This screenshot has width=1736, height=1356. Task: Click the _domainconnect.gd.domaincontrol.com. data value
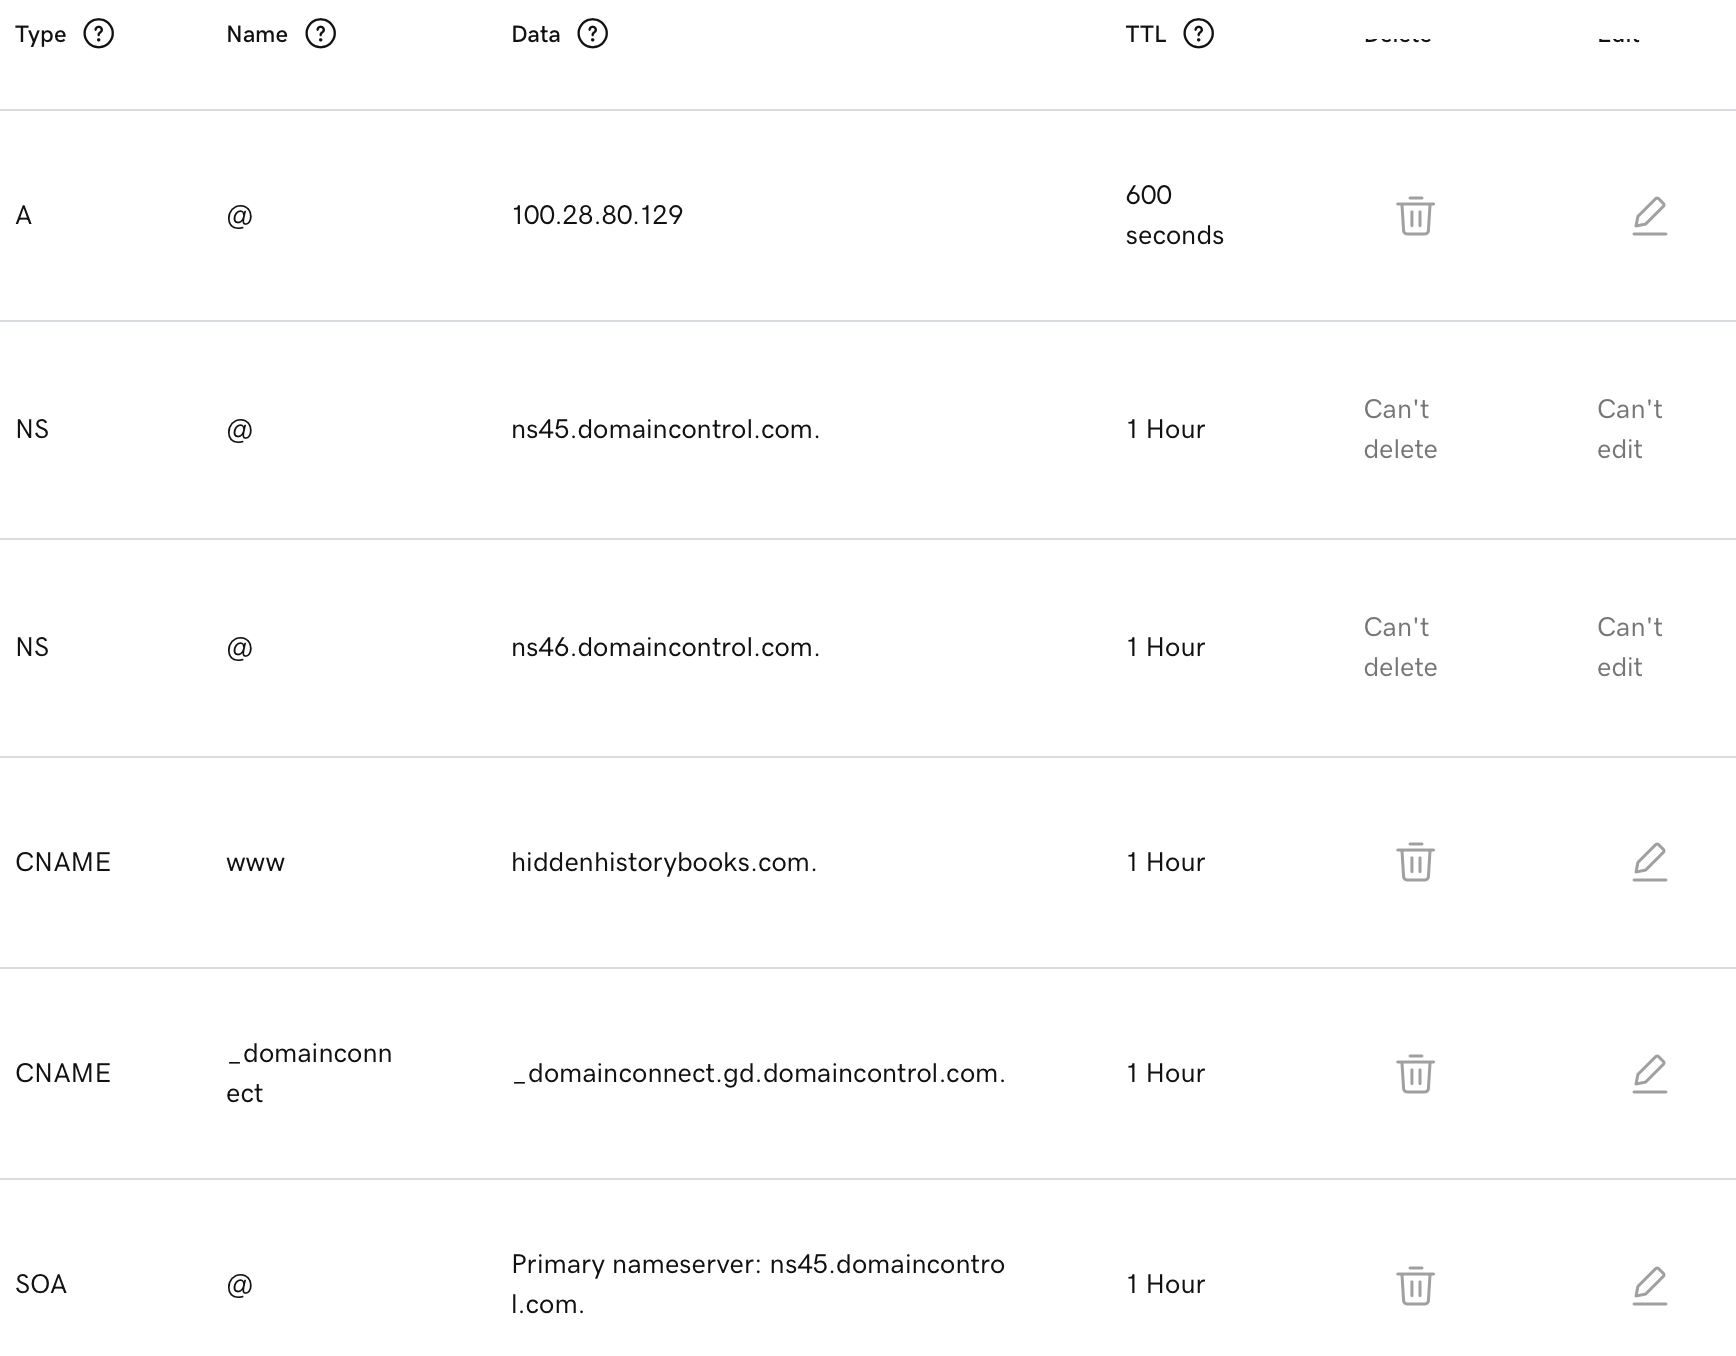tap(758, 1073)
